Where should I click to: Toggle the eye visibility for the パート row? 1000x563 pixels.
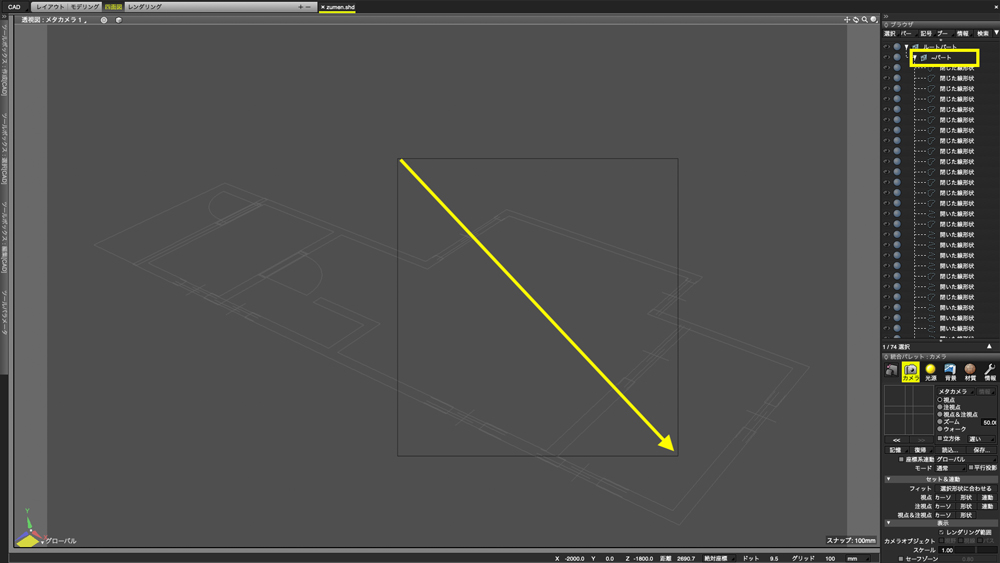886,57
